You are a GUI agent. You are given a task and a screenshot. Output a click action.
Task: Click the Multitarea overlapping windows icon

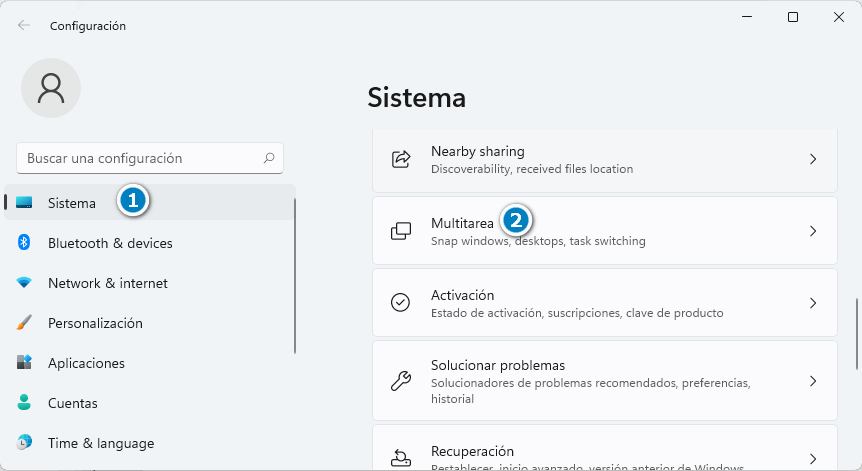pyautogui.click(x=401, y=231)
